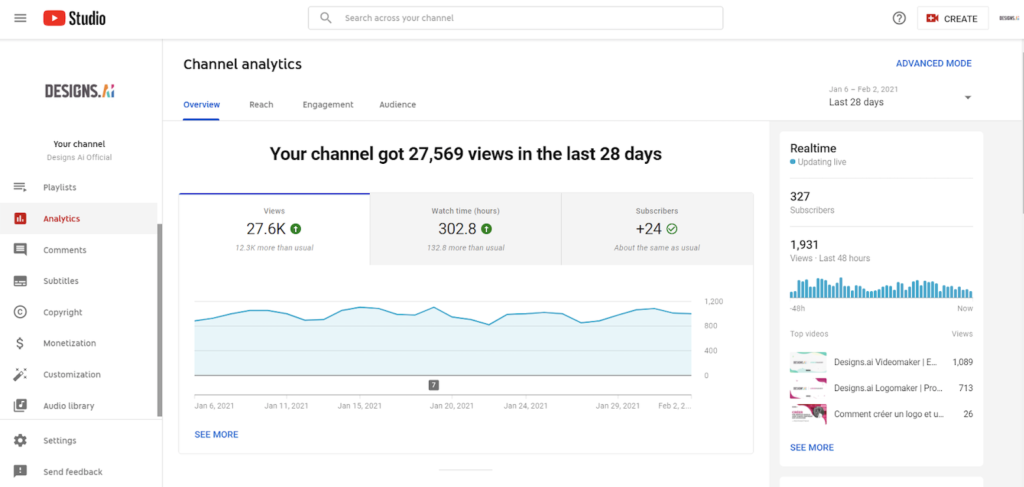
Task: Switch to the Reach tab
Action: (x=261, y=105)
